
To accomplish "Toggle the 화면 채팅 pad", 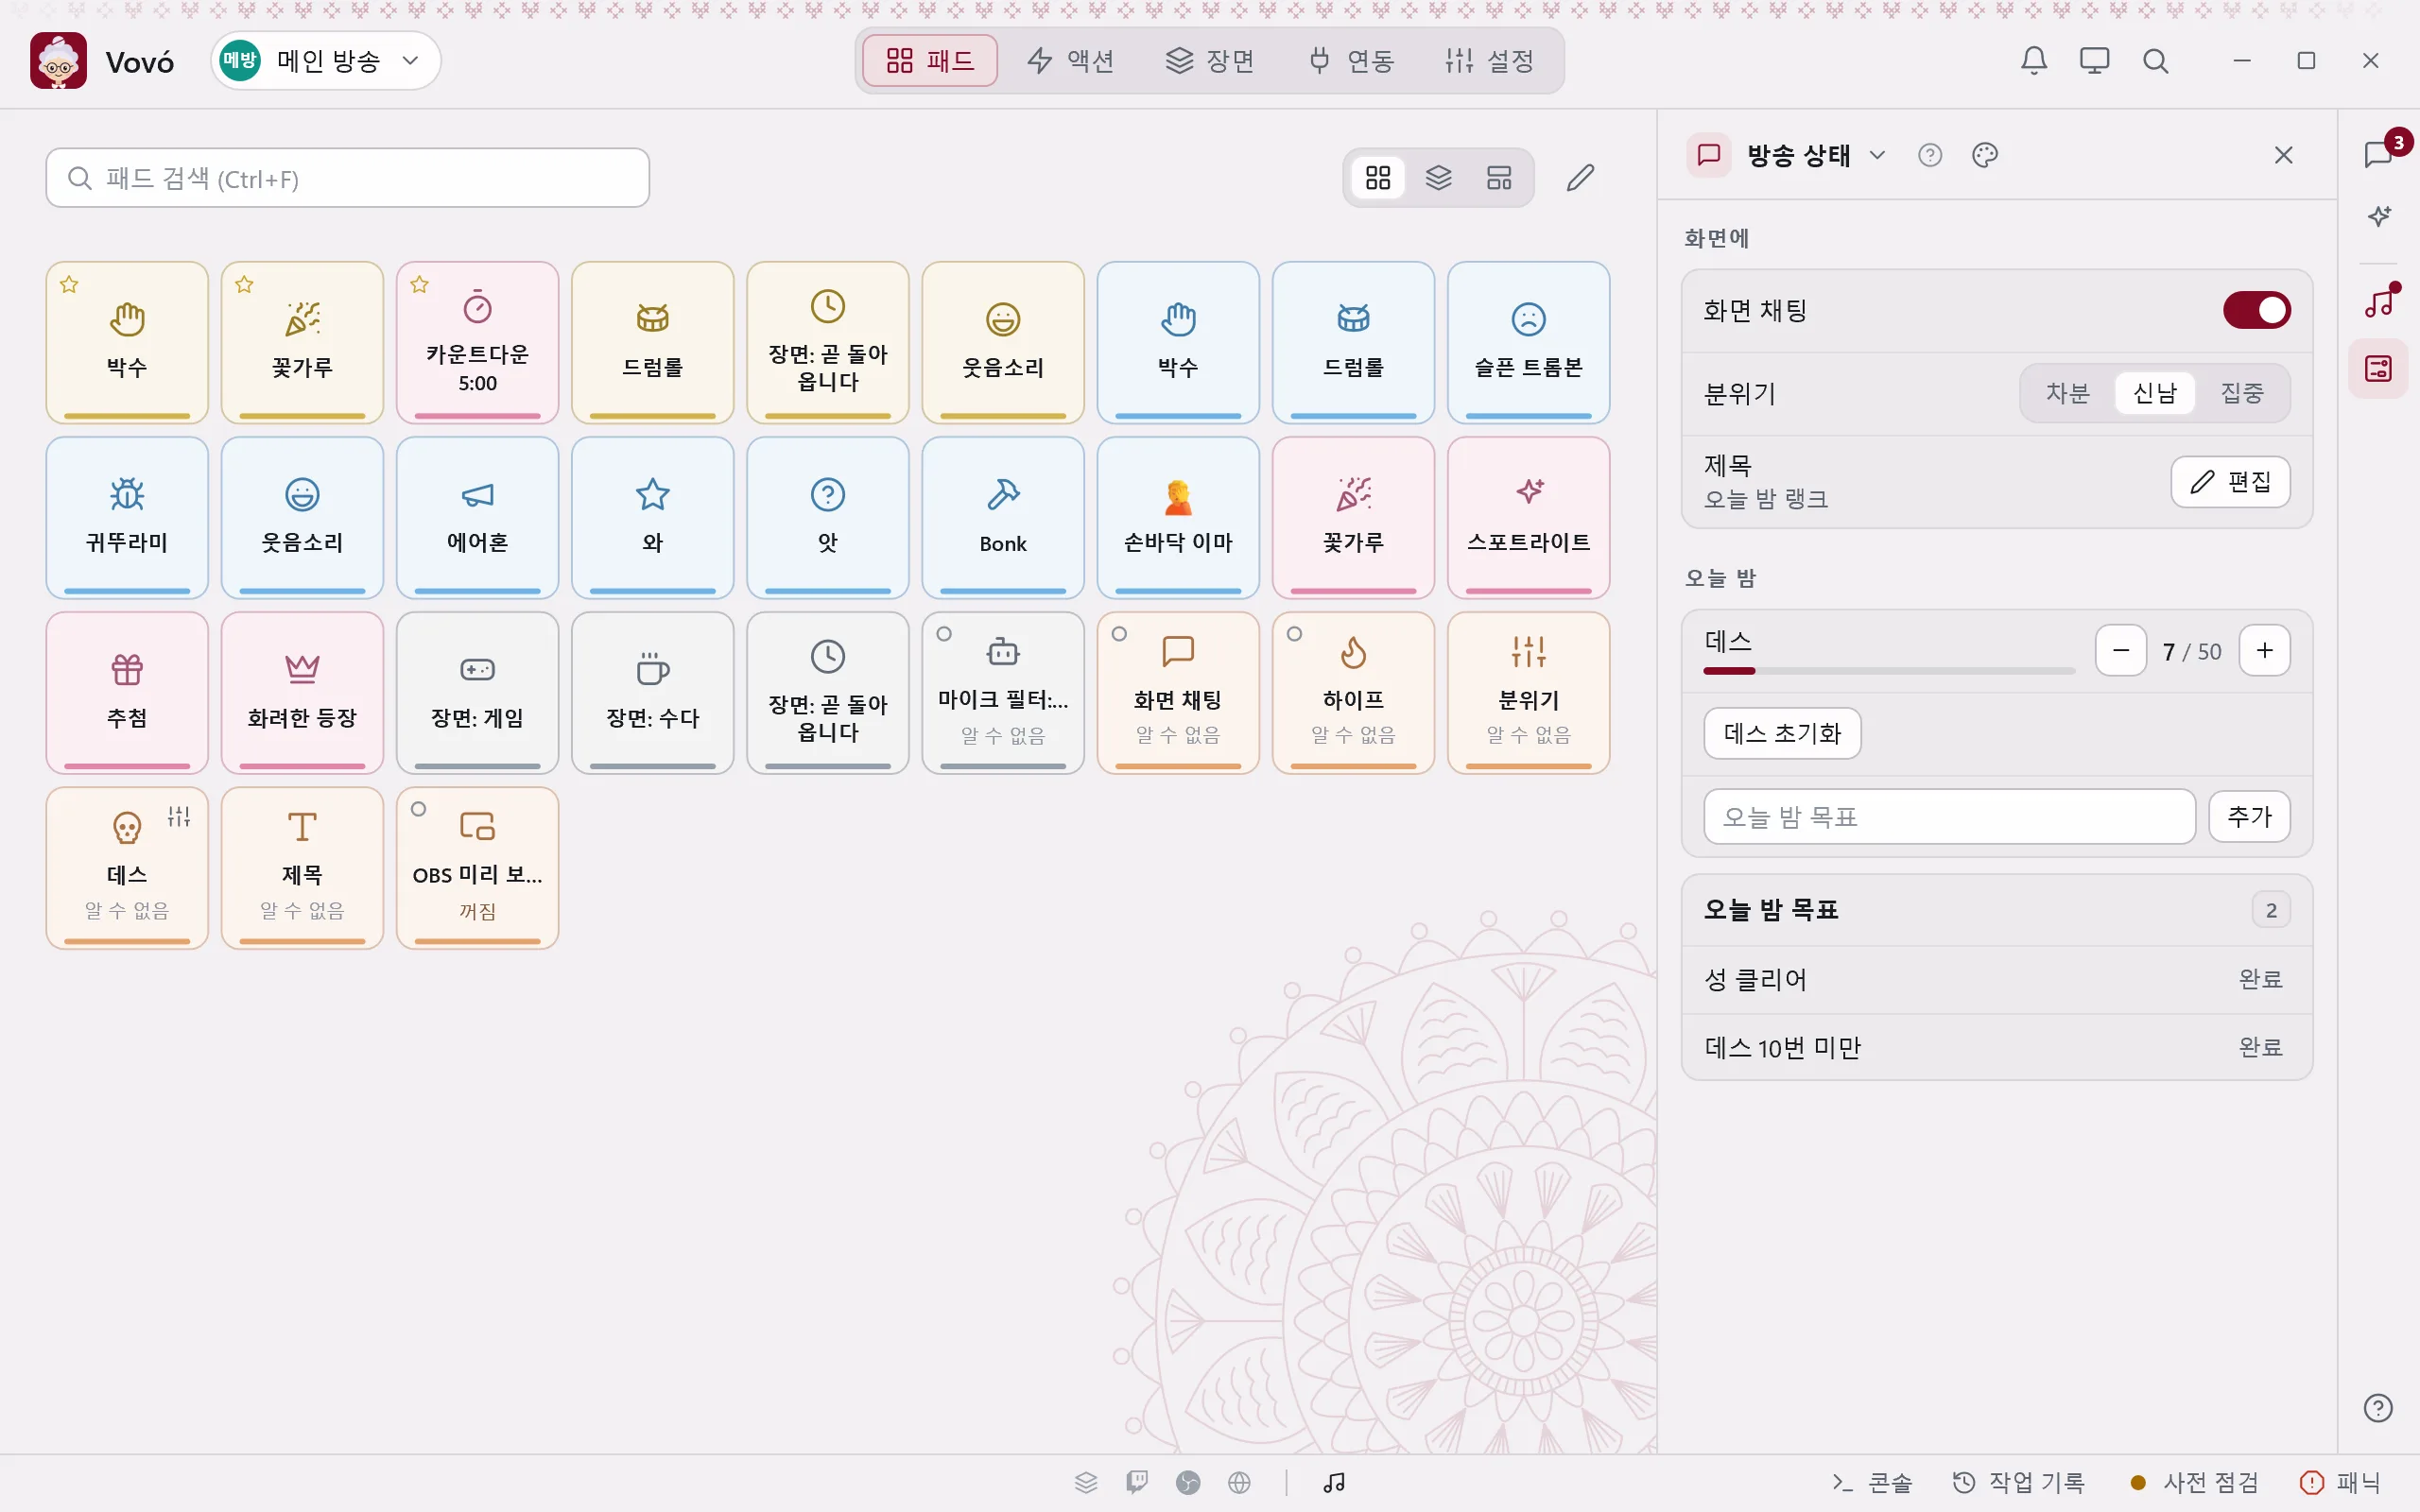I will point(1178,692).
